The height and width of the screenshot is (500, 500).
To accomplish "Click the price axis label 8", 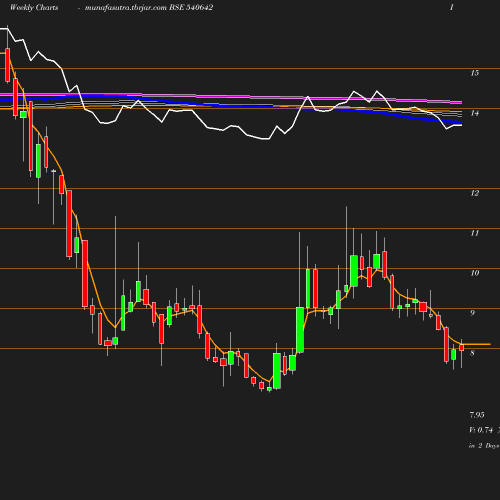I will coord(472,353).
